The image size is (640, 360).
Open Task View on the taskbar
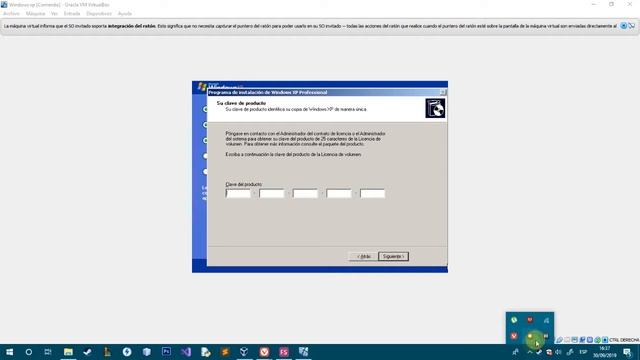pos(48,352)
